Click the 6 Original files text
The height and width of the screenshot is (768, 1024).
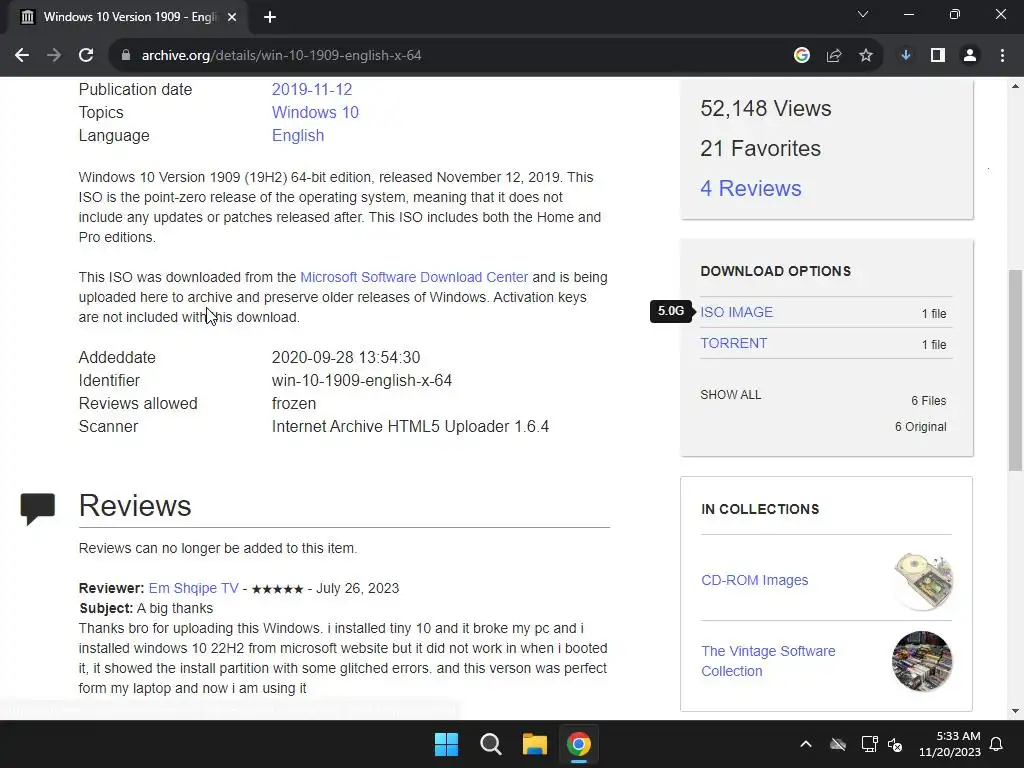(920, 426)
